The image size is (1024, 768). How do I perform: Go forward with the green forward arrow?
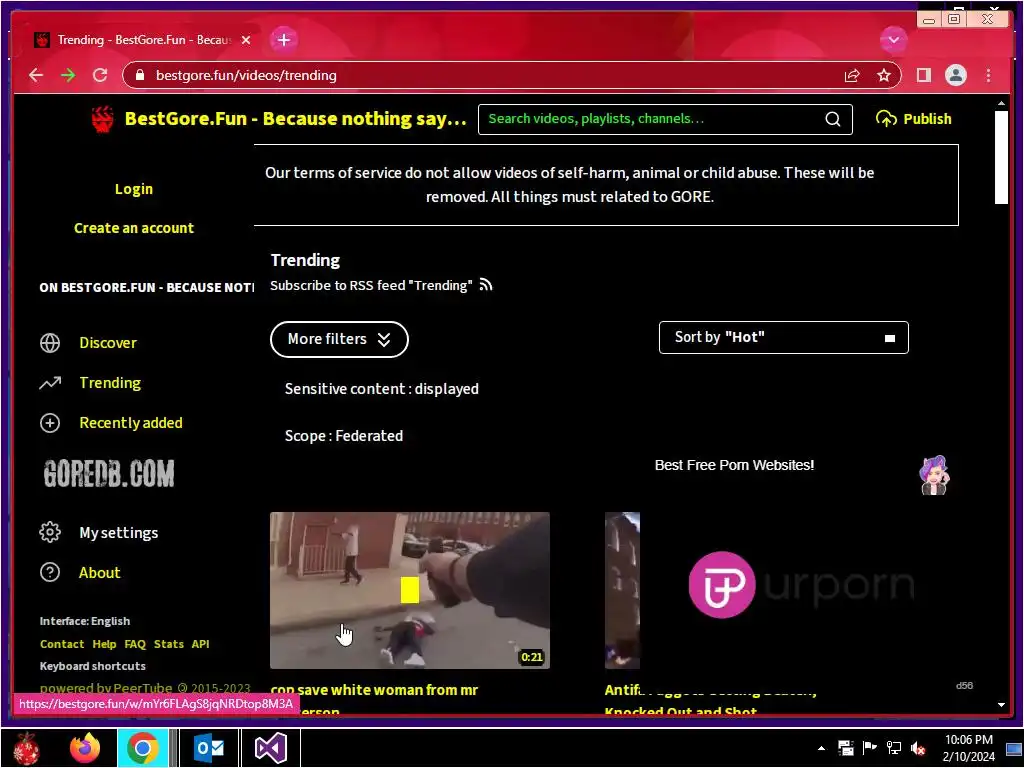coord(68,75)
